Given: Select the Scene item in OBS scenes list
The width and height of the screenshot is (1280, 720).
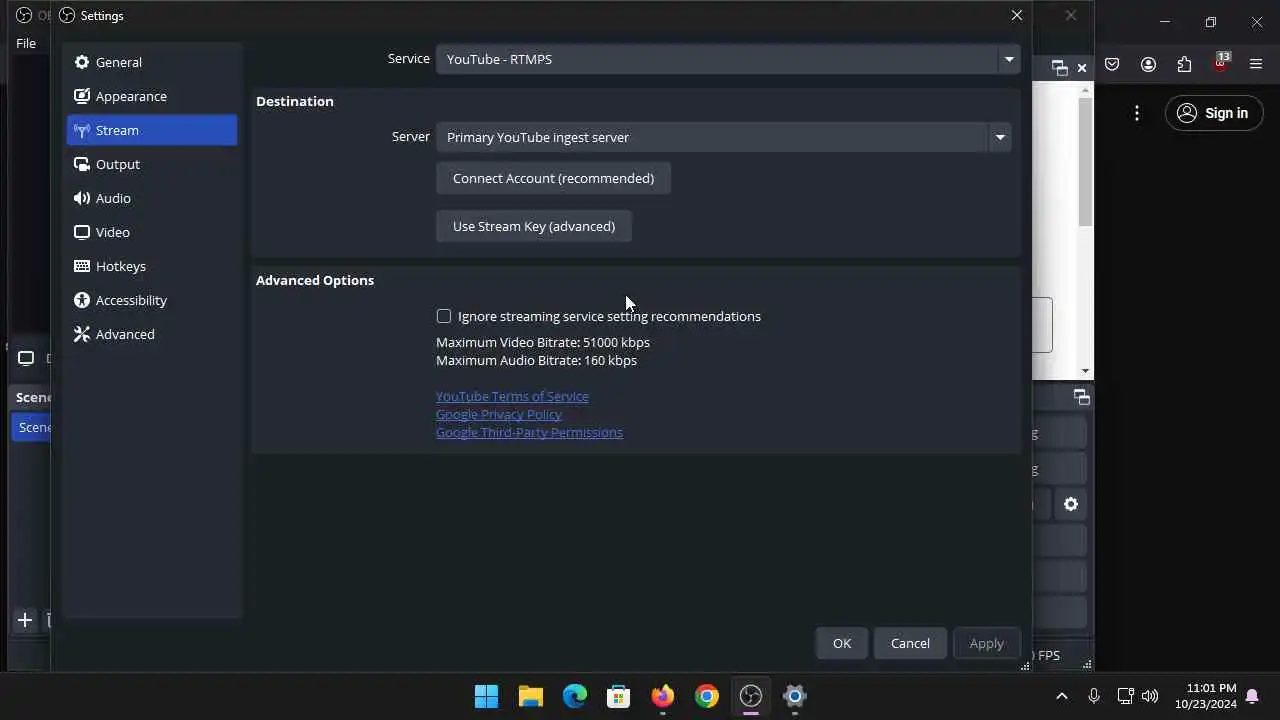Looking at the screenshot, I should 32,427.
